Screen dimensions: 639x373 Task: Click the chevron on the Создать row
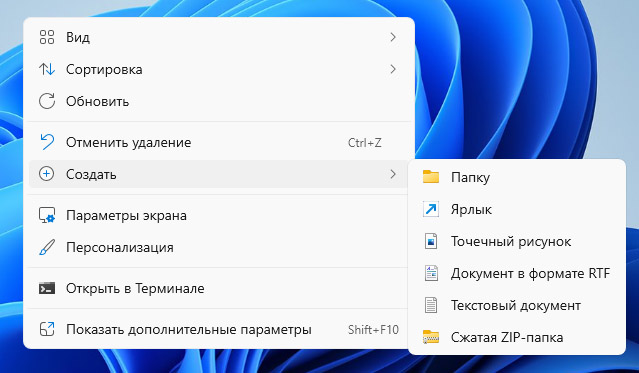(x=393, y=174)
